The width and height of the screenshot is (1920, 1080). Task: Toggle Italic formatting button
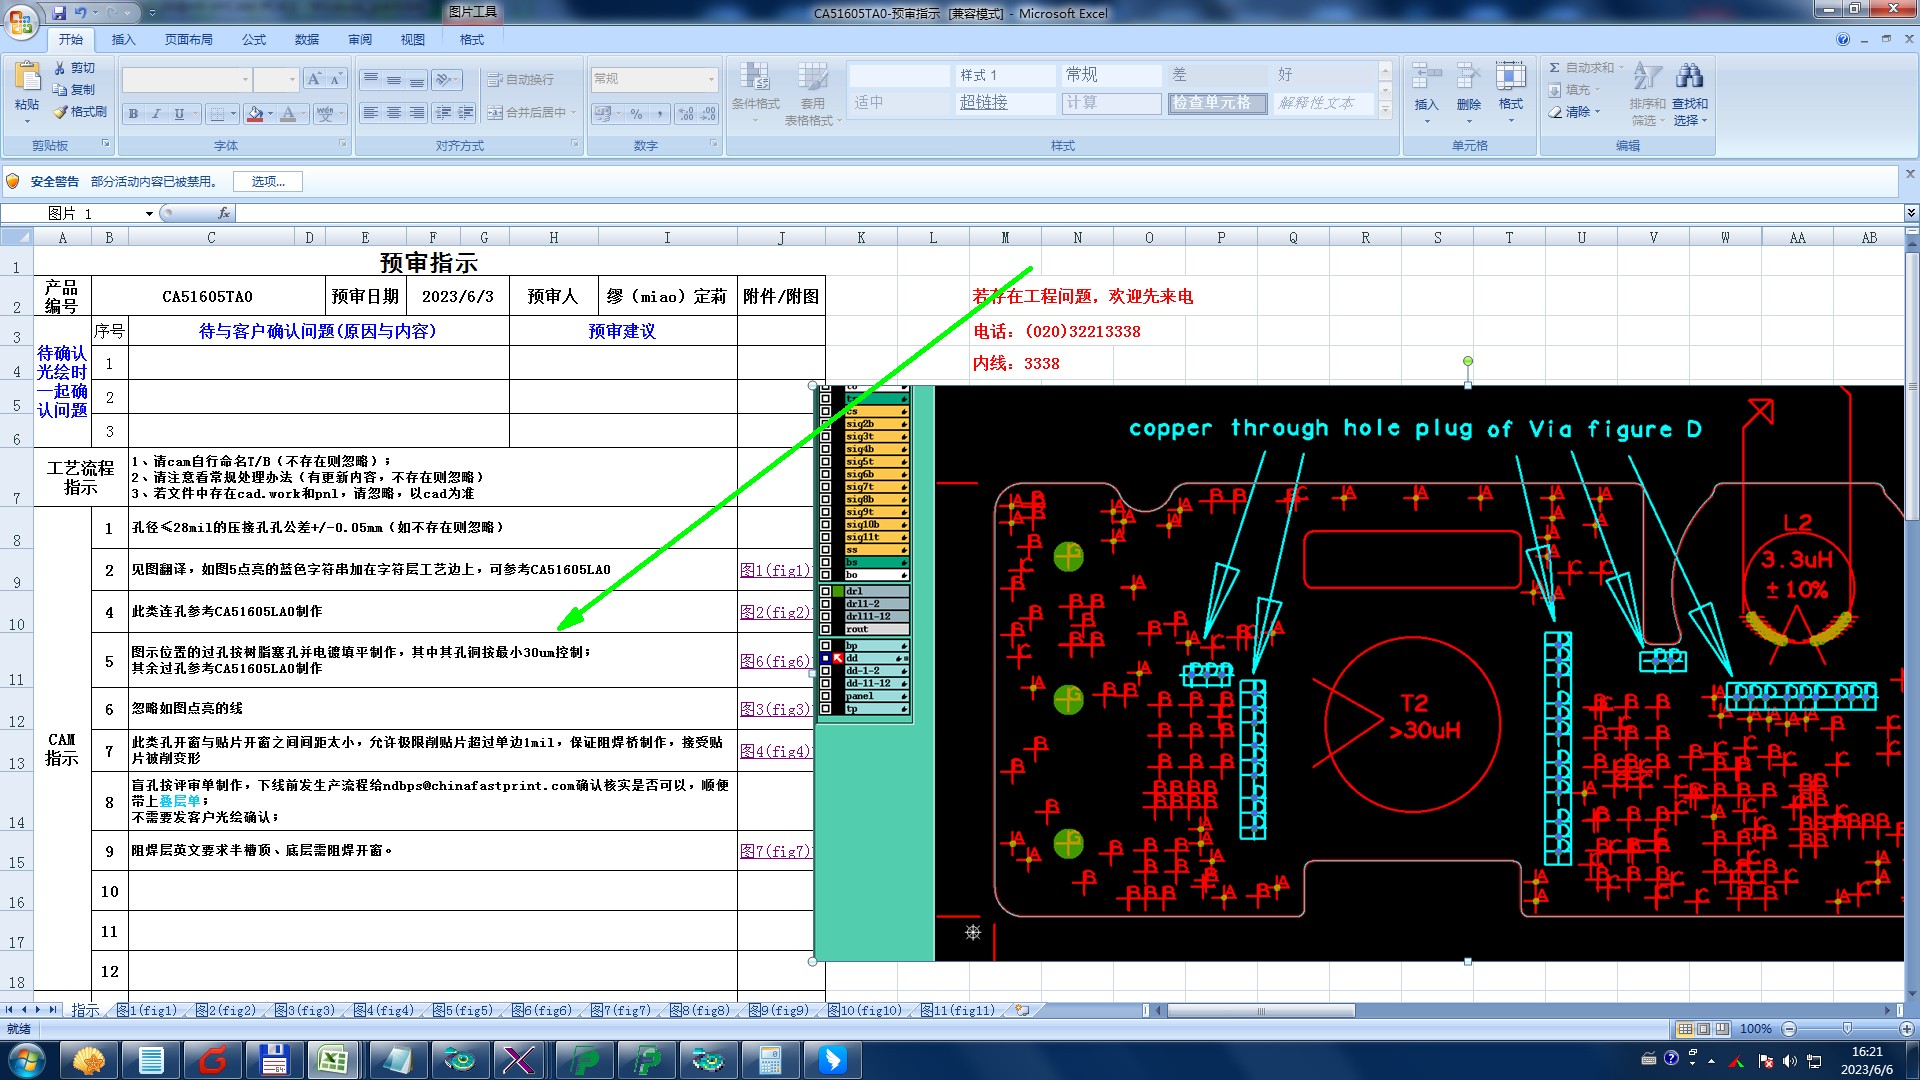pos(156,114)
